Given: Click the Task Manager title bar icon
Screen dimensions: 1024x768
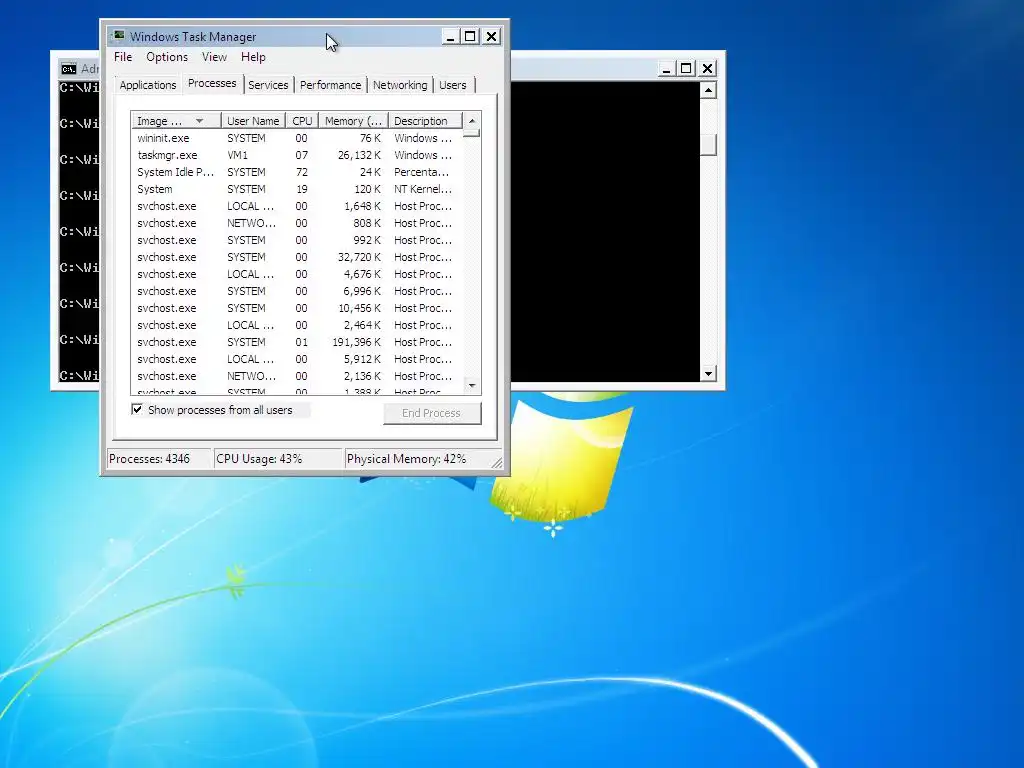Looking at the screenshot, I should (x=119, y=35).
